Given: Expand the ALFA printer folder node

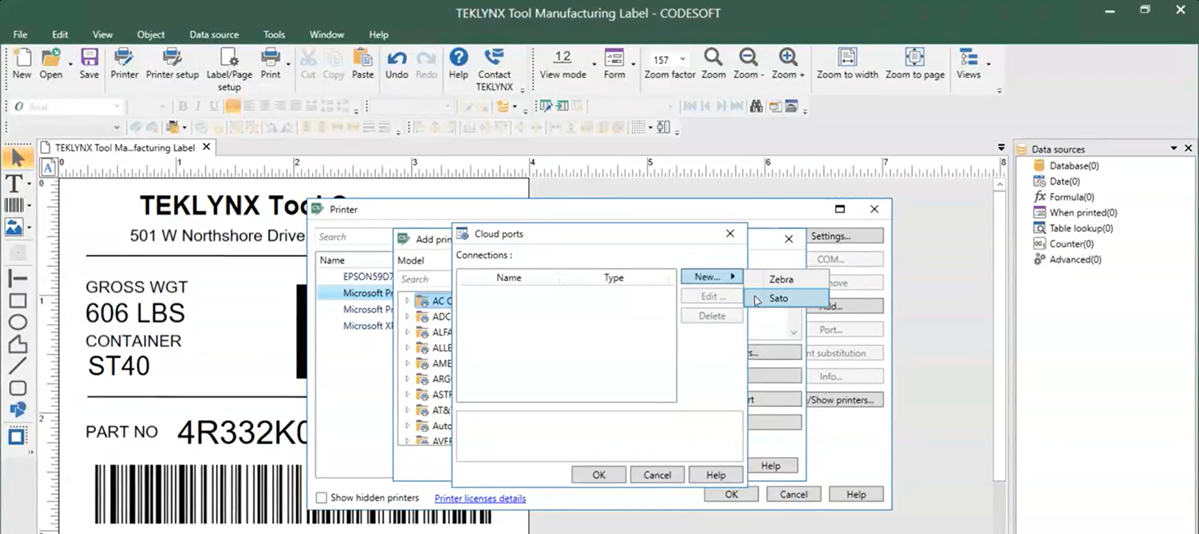Looking at the screenshot, I should pos(407,332).
